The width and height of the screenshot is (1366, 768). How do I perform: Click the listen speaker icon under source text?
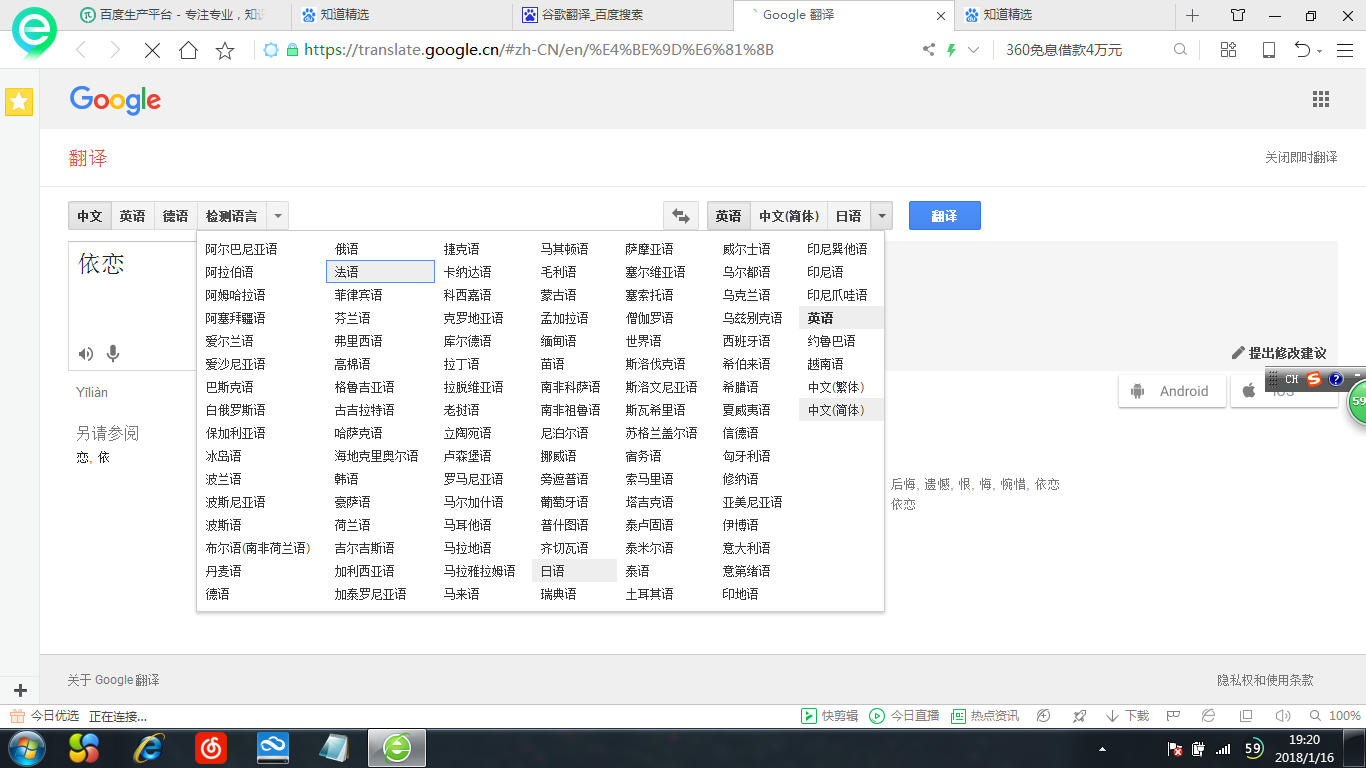tap(86, 354)
